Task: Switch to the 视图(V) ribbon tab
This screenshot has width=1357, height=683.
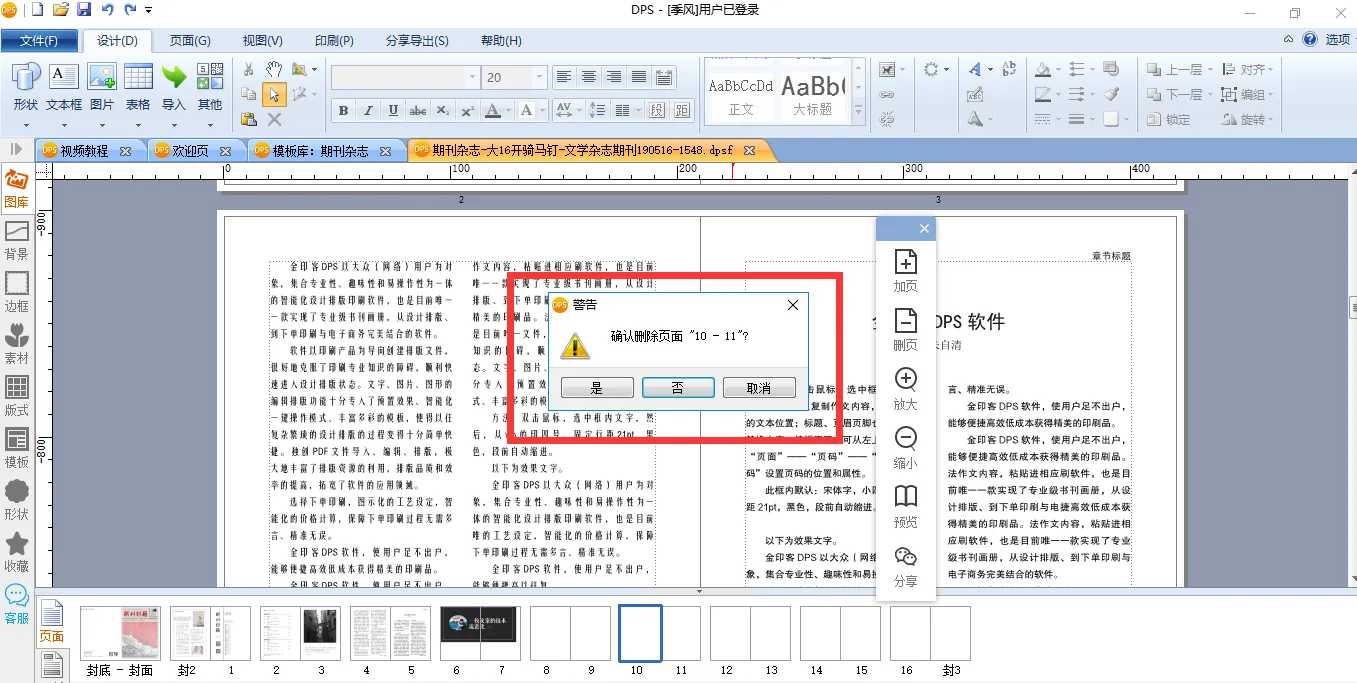Action: click(x=262, y=41)
